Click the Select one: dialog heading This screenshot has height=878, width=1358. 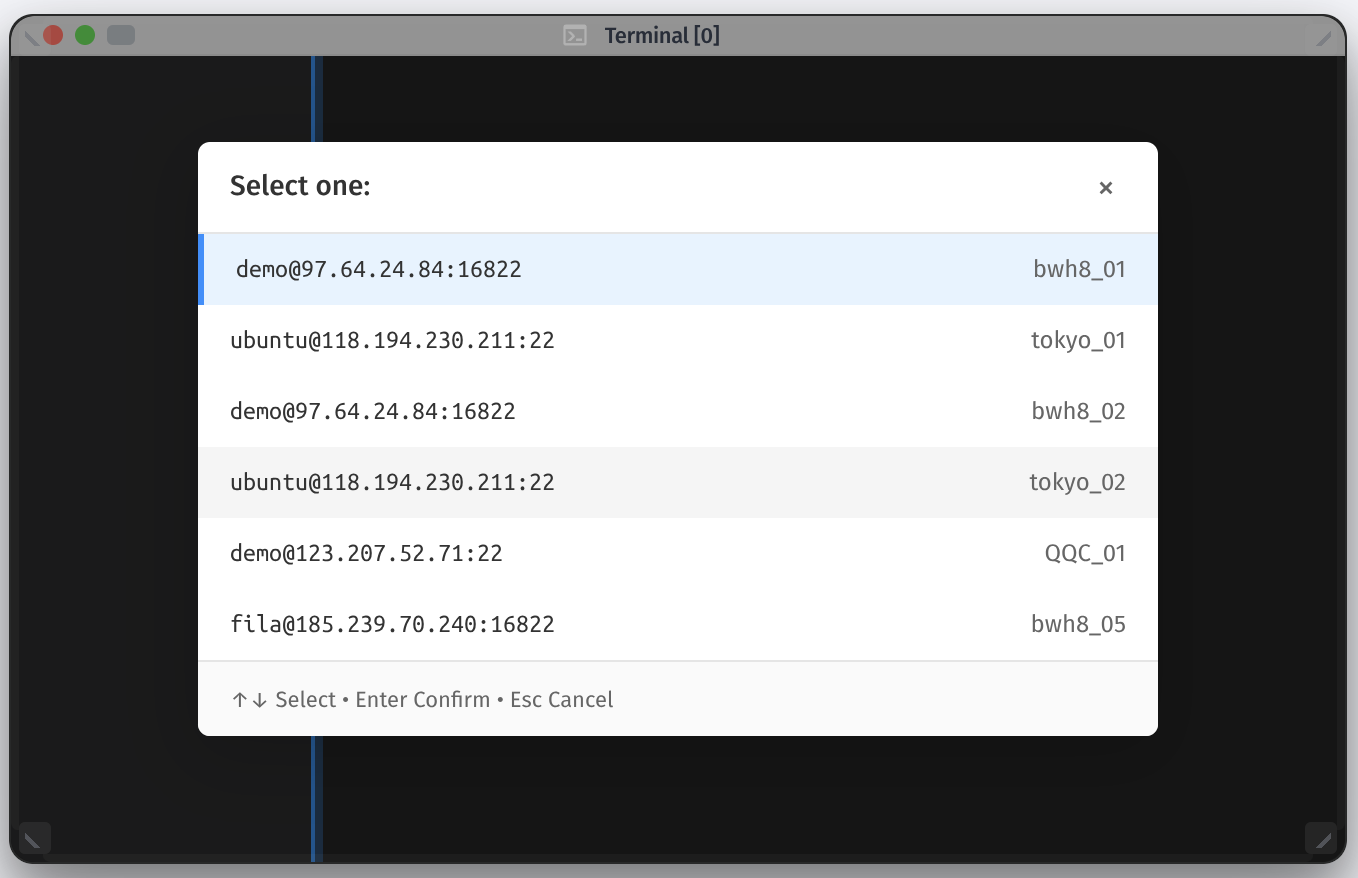[x=300, y=186]
